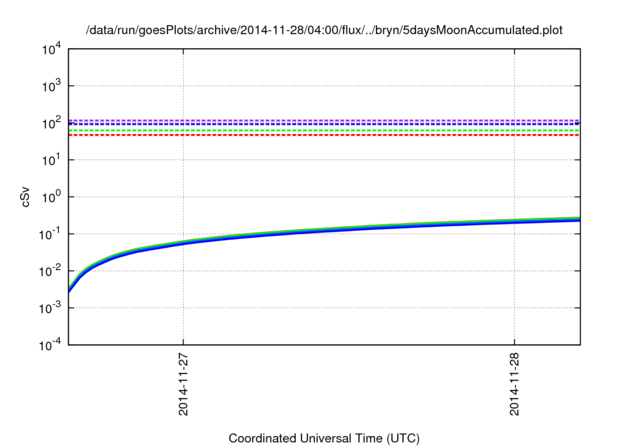Click the 10^-3 y-axis tick label
640x448 pixels.
pyautogui.click(x=50, y=308)
